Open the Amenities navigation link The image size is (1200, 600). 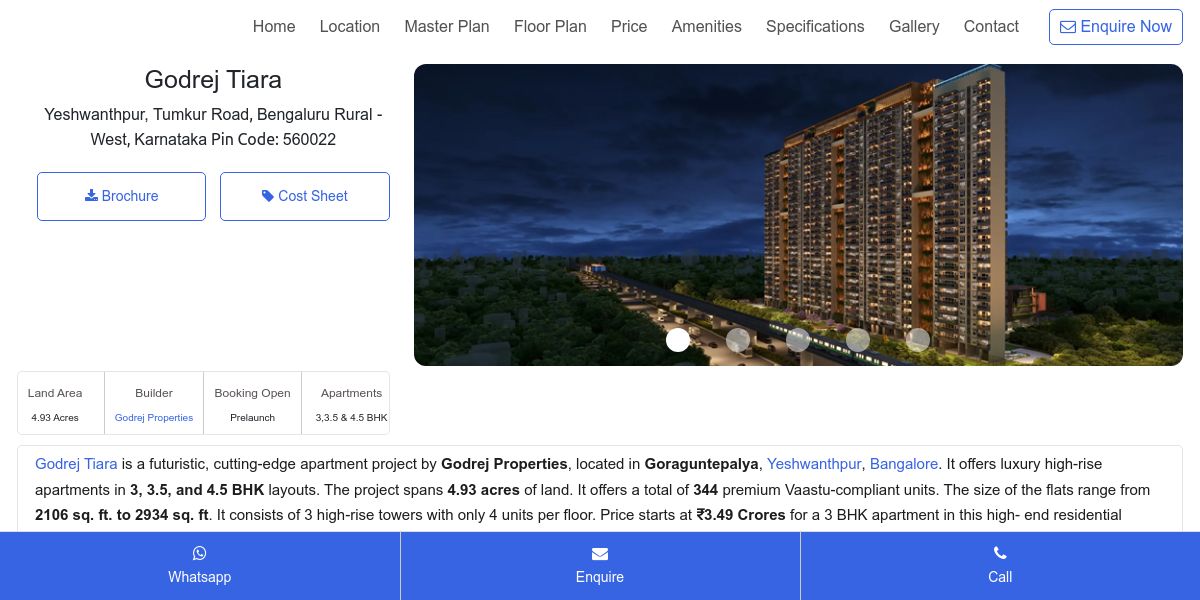pyautogui.click(x=707, y=27)
